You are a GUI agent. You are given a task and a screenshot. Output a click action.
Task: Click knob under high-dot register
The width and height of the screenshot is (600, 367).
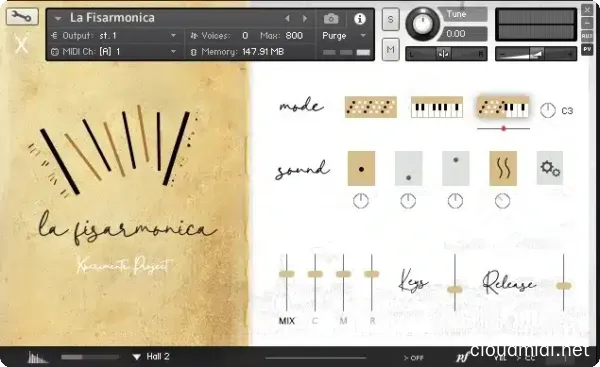455,201
